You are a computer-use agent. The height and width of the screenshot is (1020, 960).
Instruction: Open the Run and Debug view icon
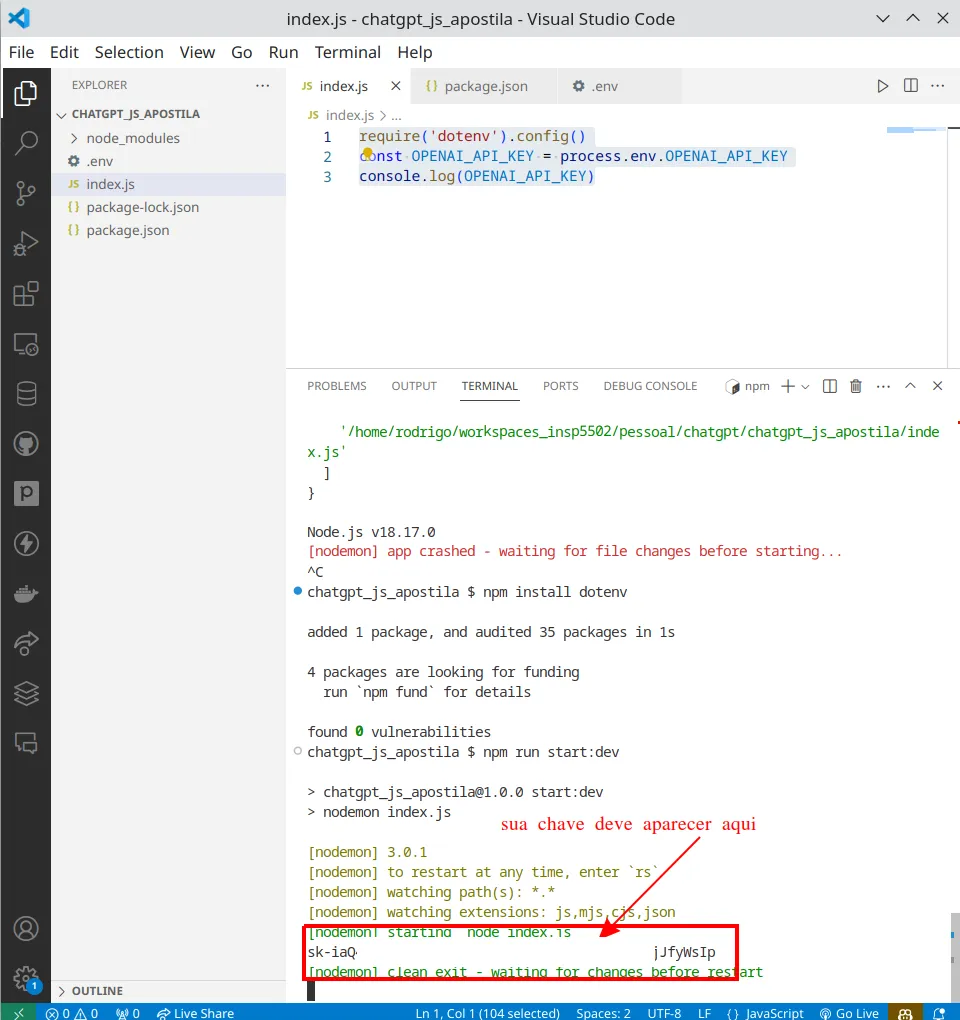click(25, 243)
